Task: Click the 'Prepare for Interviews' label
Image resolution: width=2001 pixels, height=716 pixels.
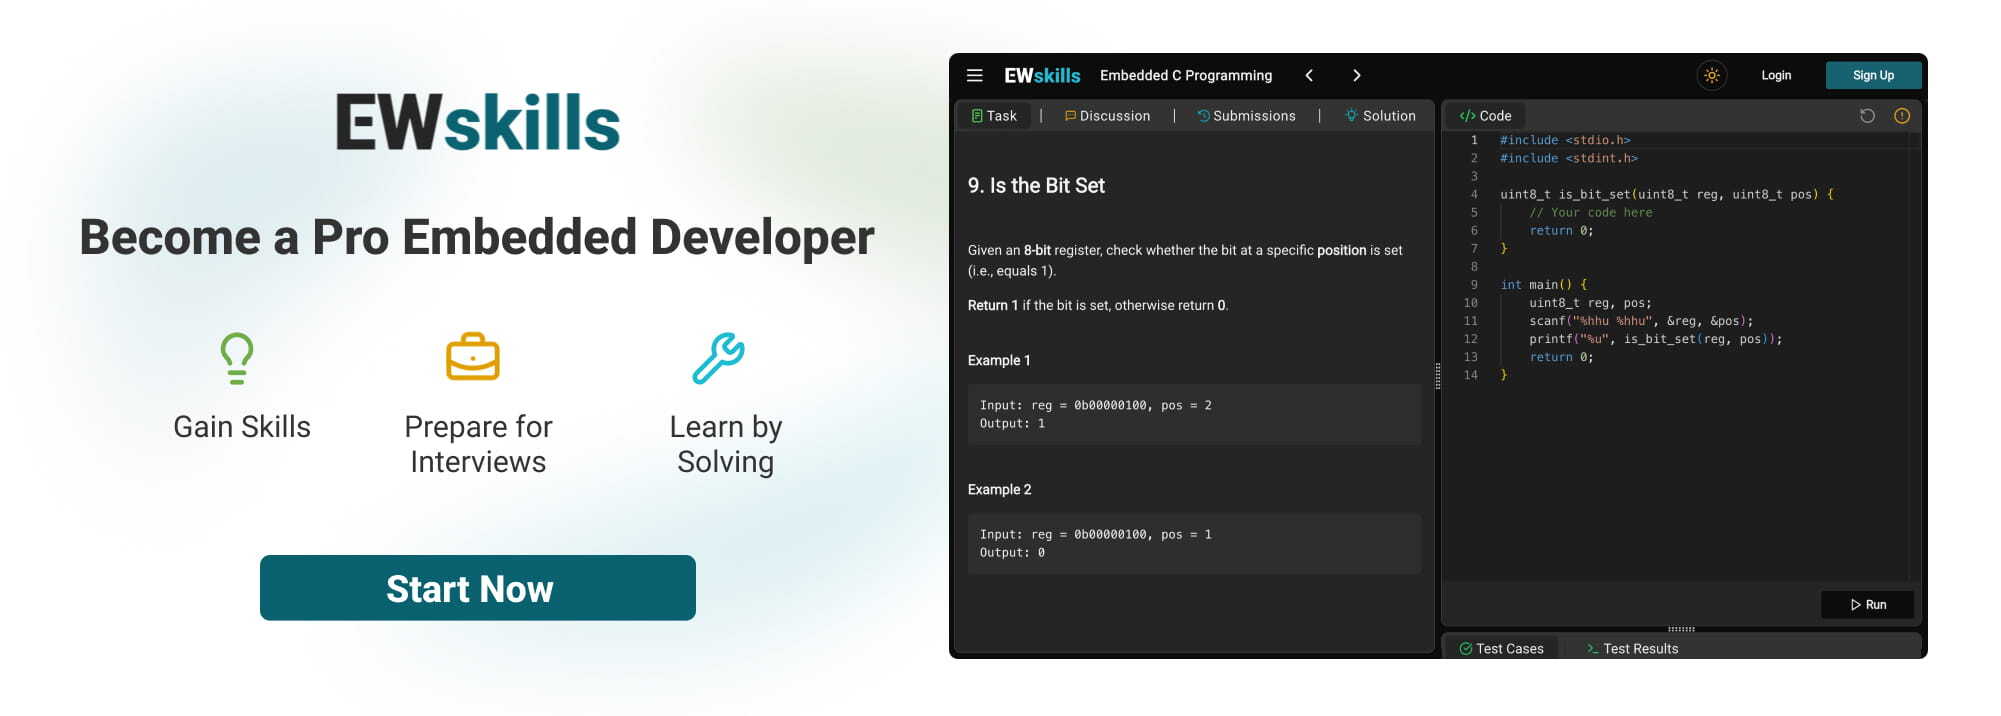Action: click(x=478, y=444)
